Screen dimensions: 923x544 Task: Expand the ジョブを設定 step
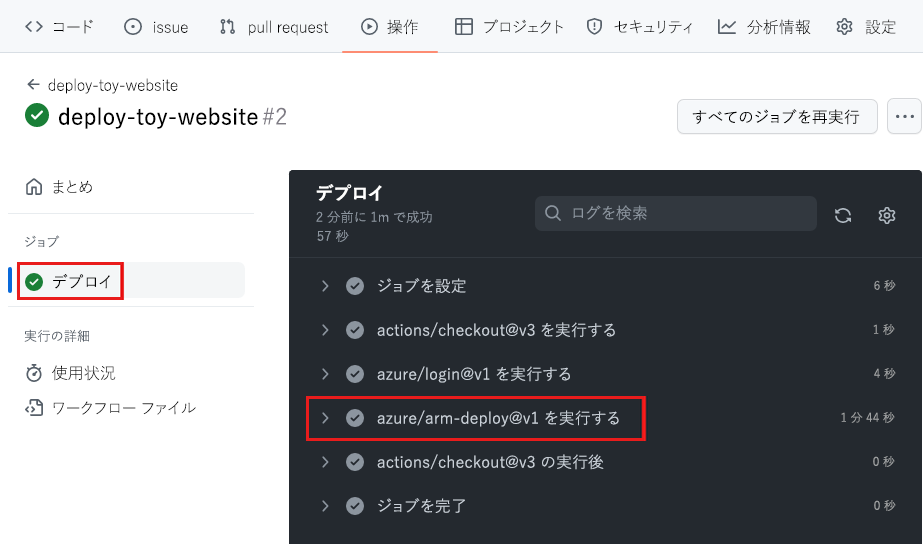325,286
